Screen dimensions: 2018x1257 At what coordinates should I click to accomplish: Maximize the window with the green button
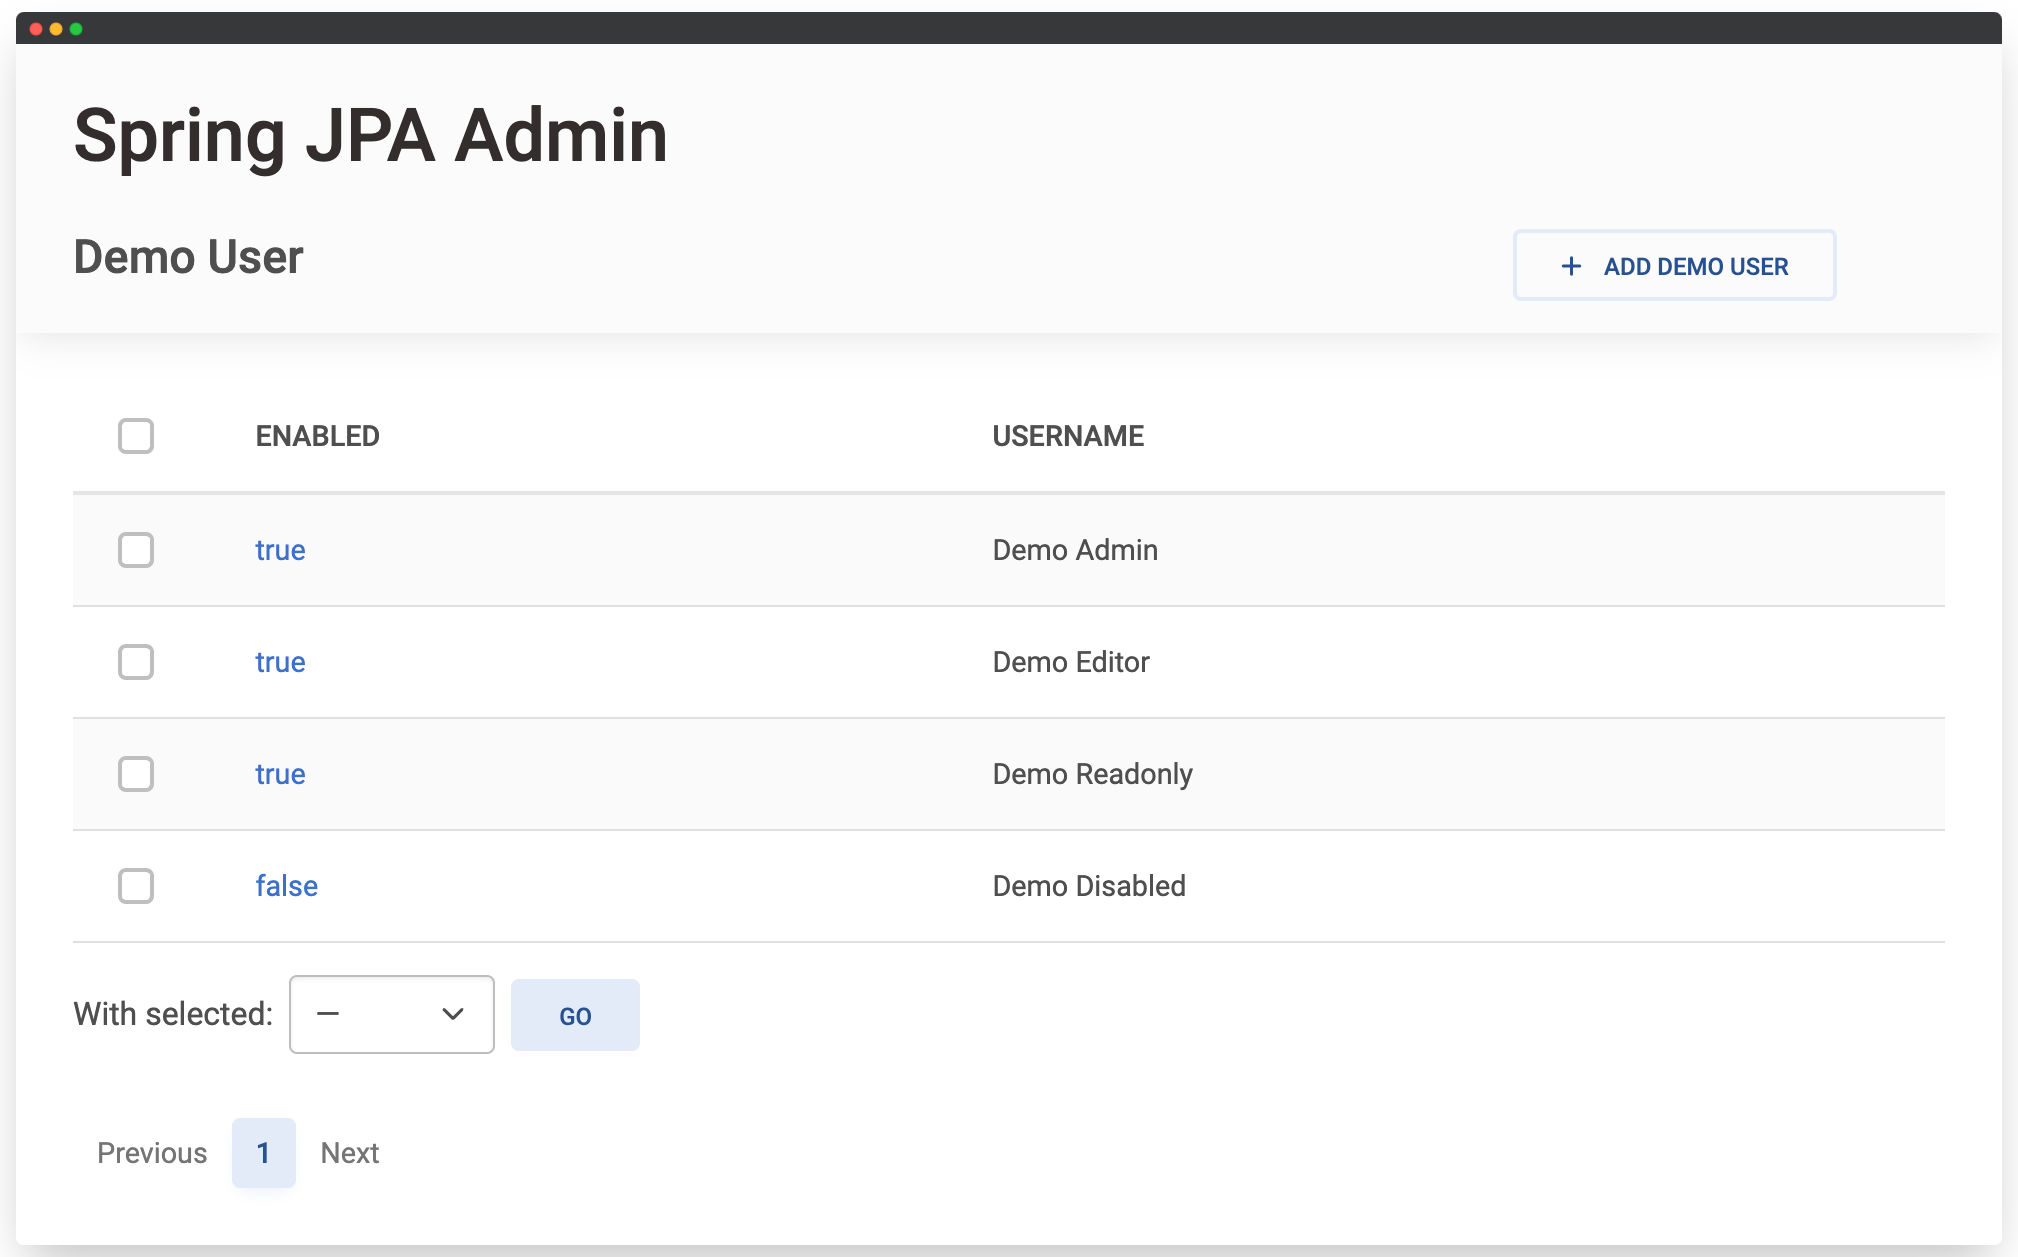pos(76,29)
